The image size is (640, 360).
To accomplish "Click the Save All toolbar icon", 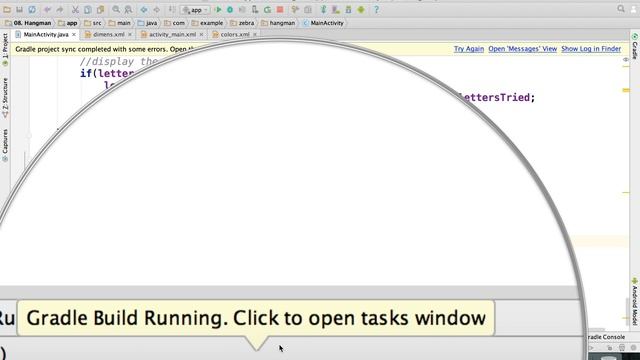I will 19,9.
